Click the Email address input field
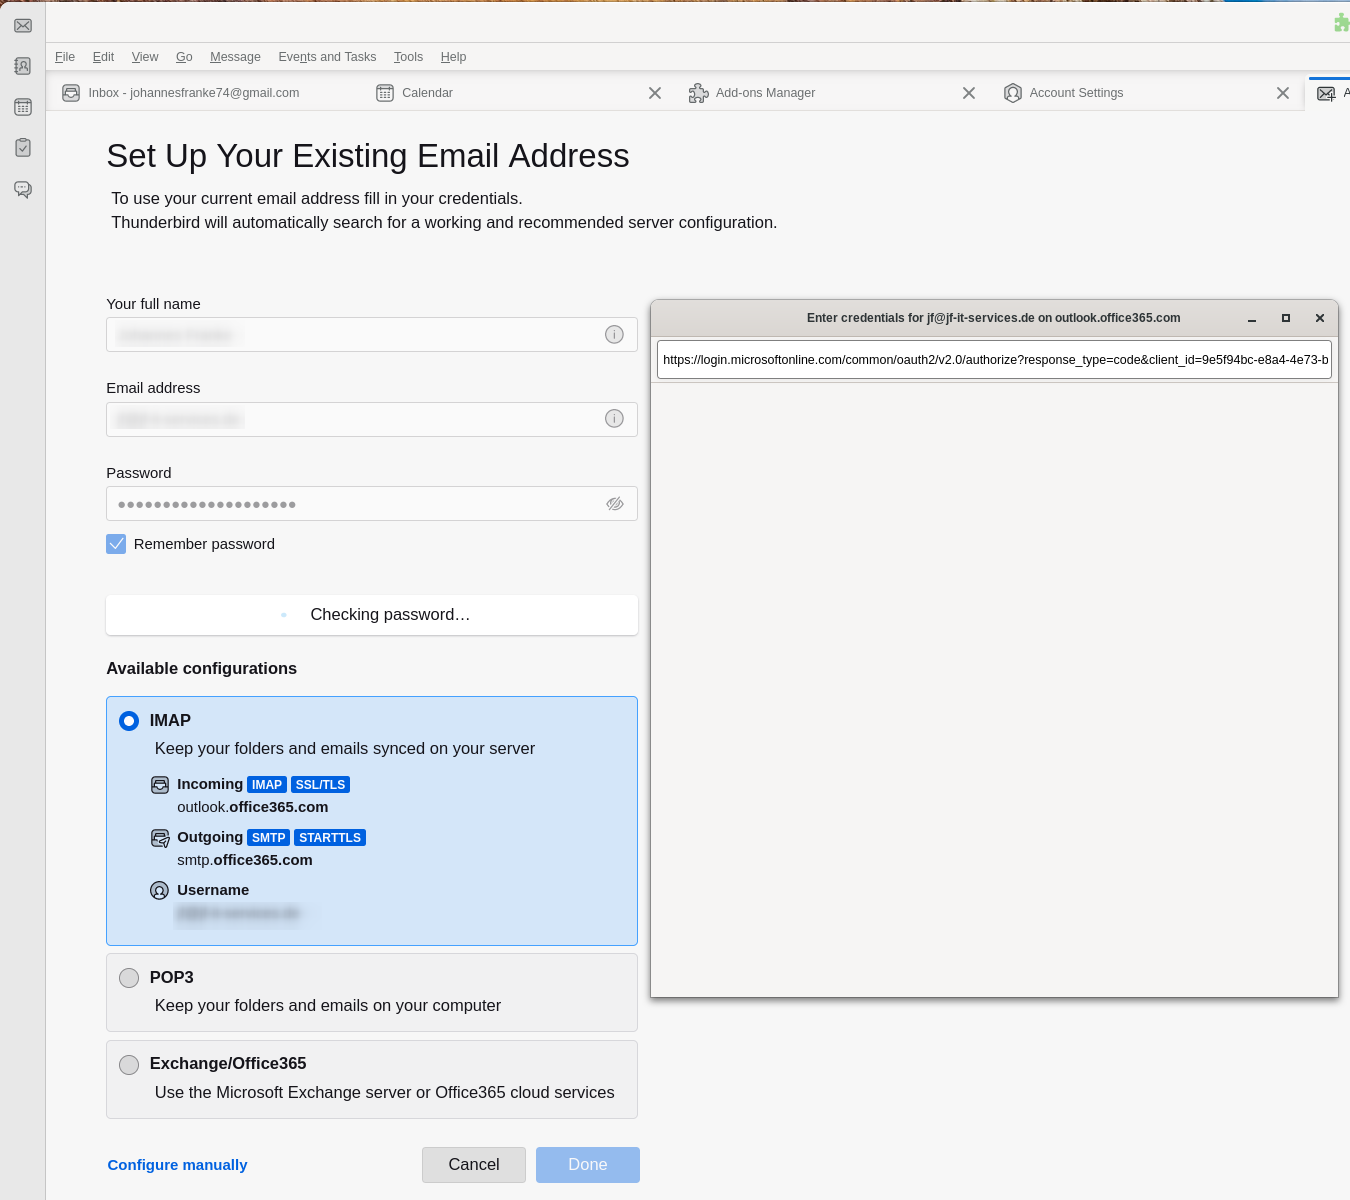1350x1200 pixels. click(x=372, y=419)
